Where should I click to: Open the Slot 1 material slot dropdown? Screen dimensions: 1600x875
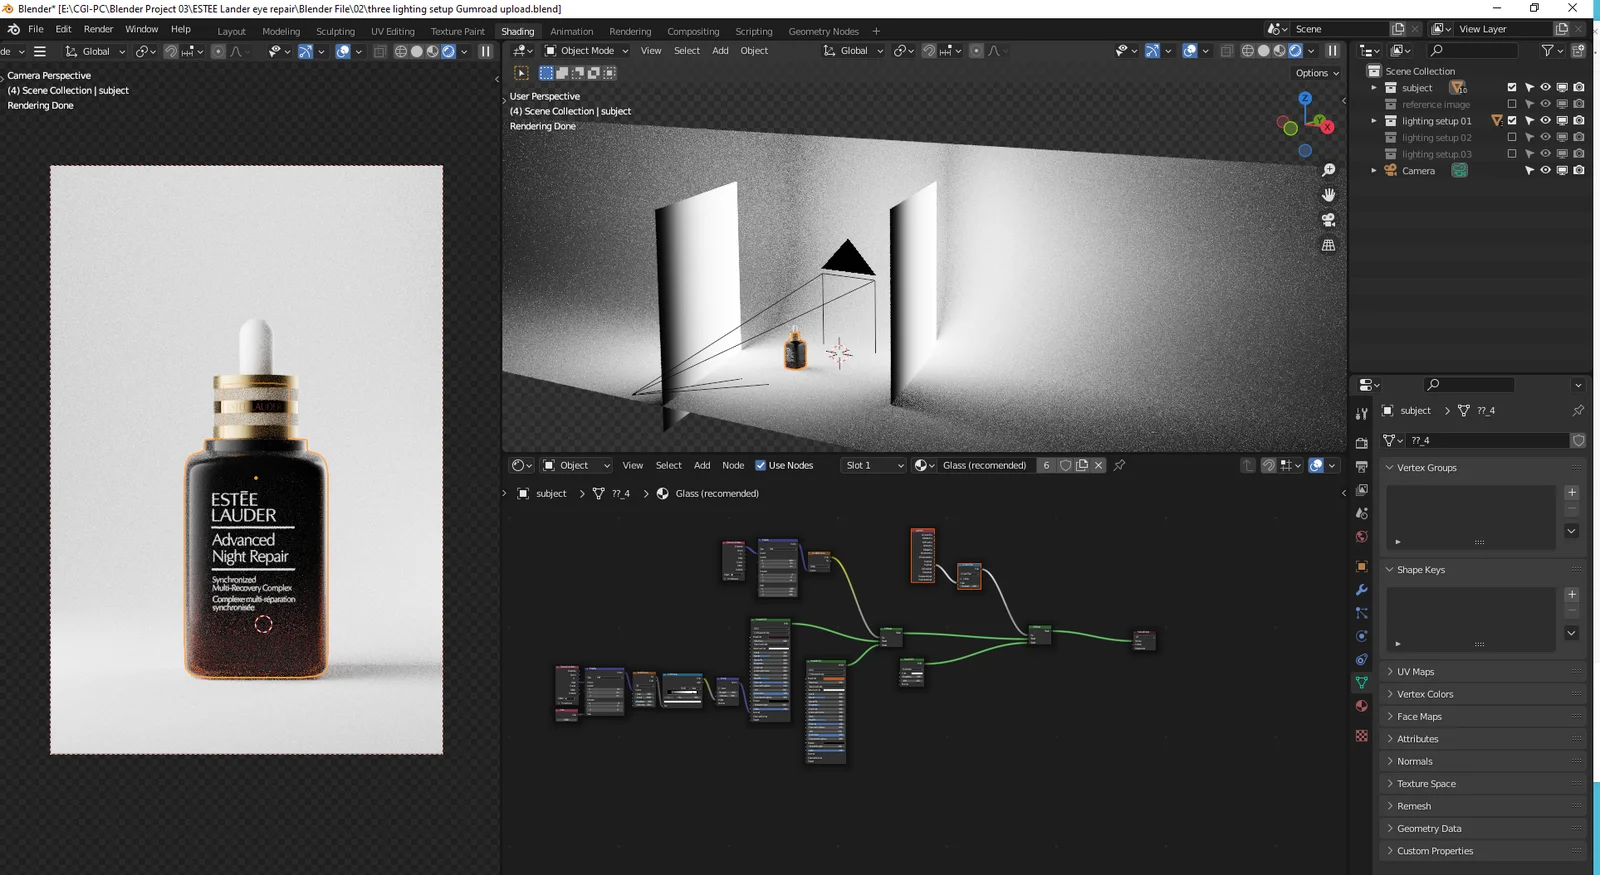pos(874,465)
